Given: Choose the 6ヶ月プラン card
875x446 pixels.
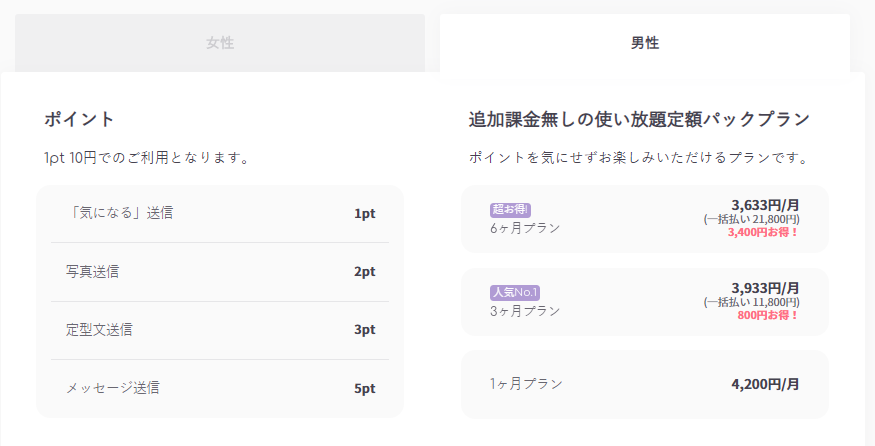Looking at the screenshot, I should (645, 219).
